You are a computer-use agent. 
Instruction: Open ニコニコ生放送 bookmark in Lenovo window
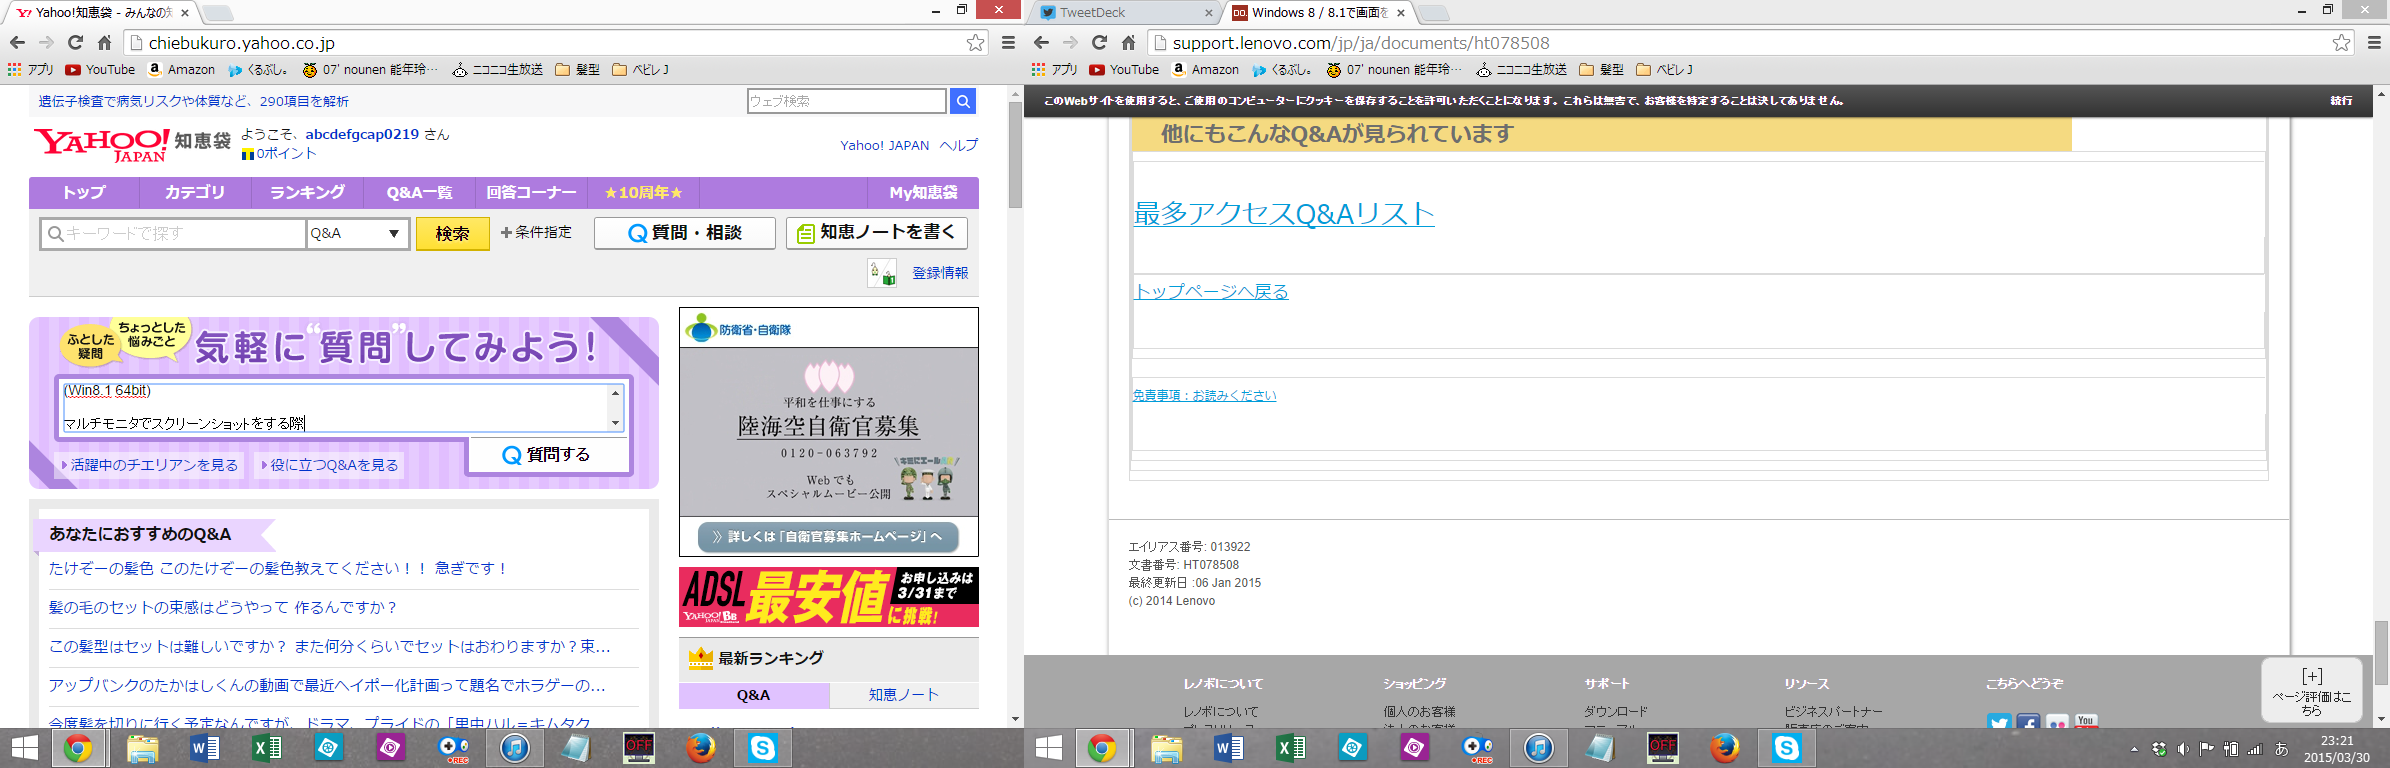click(x=1521, y=70)
